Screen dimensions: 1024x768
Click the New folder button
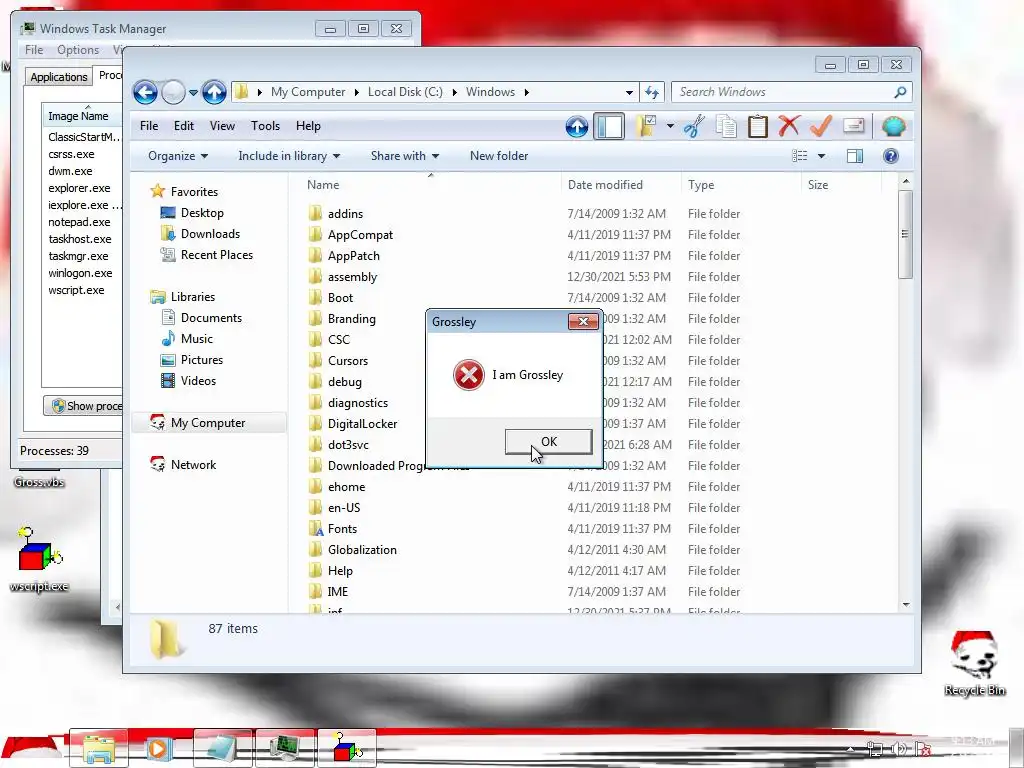(499, 156)
